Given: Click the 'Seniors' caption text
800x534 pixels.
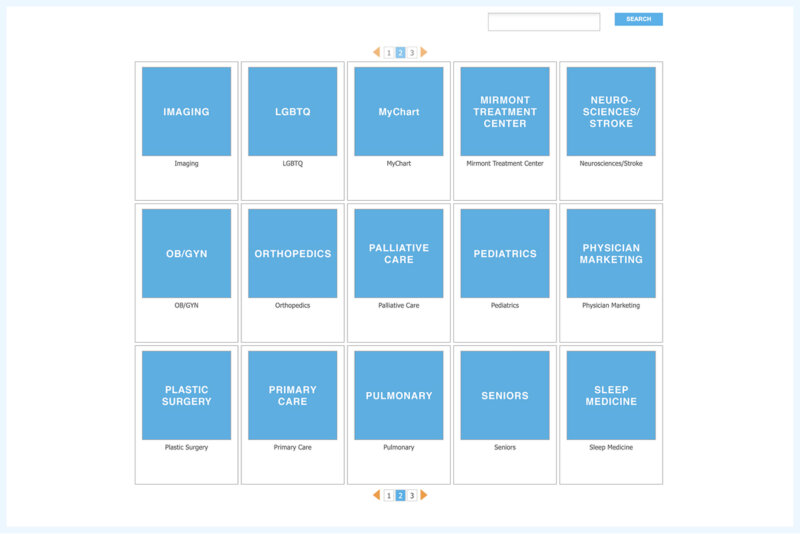Looking at the screenshot, I should (x=505, y=447).
